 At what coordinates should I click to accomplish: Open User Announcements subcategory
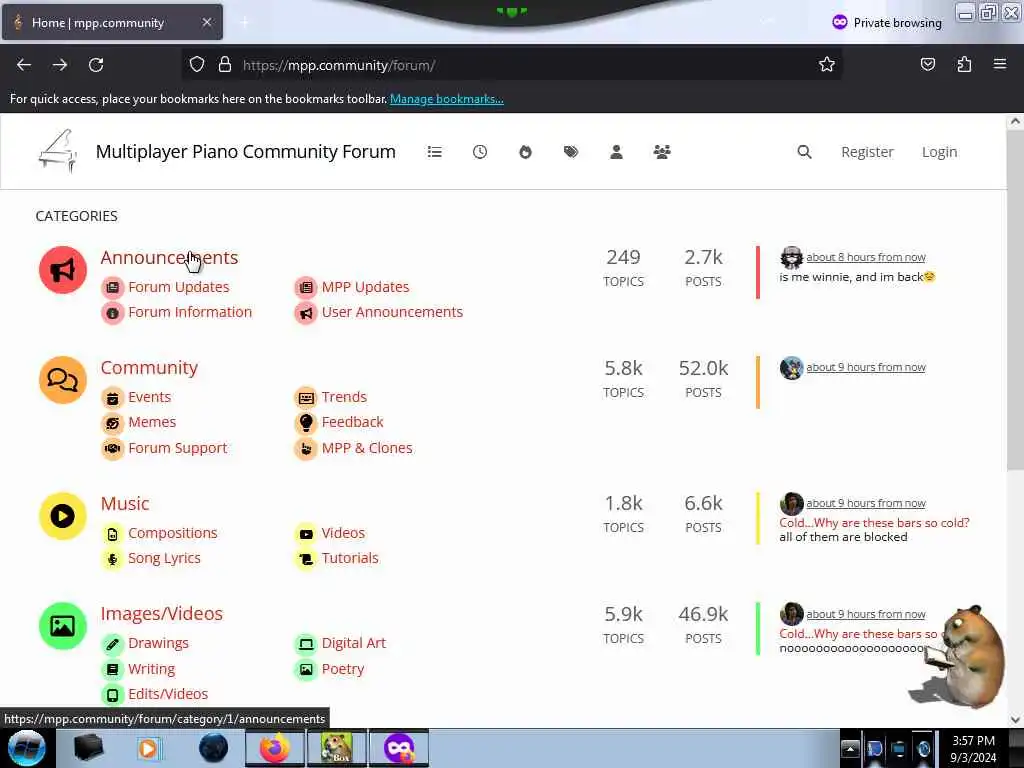[x=392, y=312]
